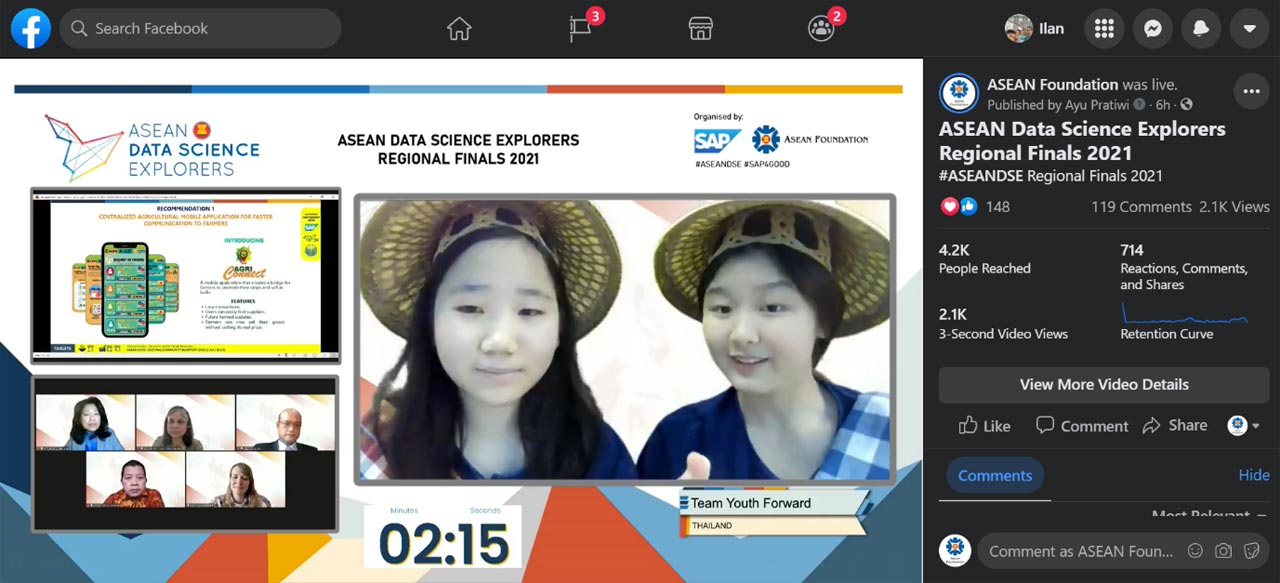This screenshot has height=583, width=1280.
Task: Open the Groups feed
Action: point(822,28)
